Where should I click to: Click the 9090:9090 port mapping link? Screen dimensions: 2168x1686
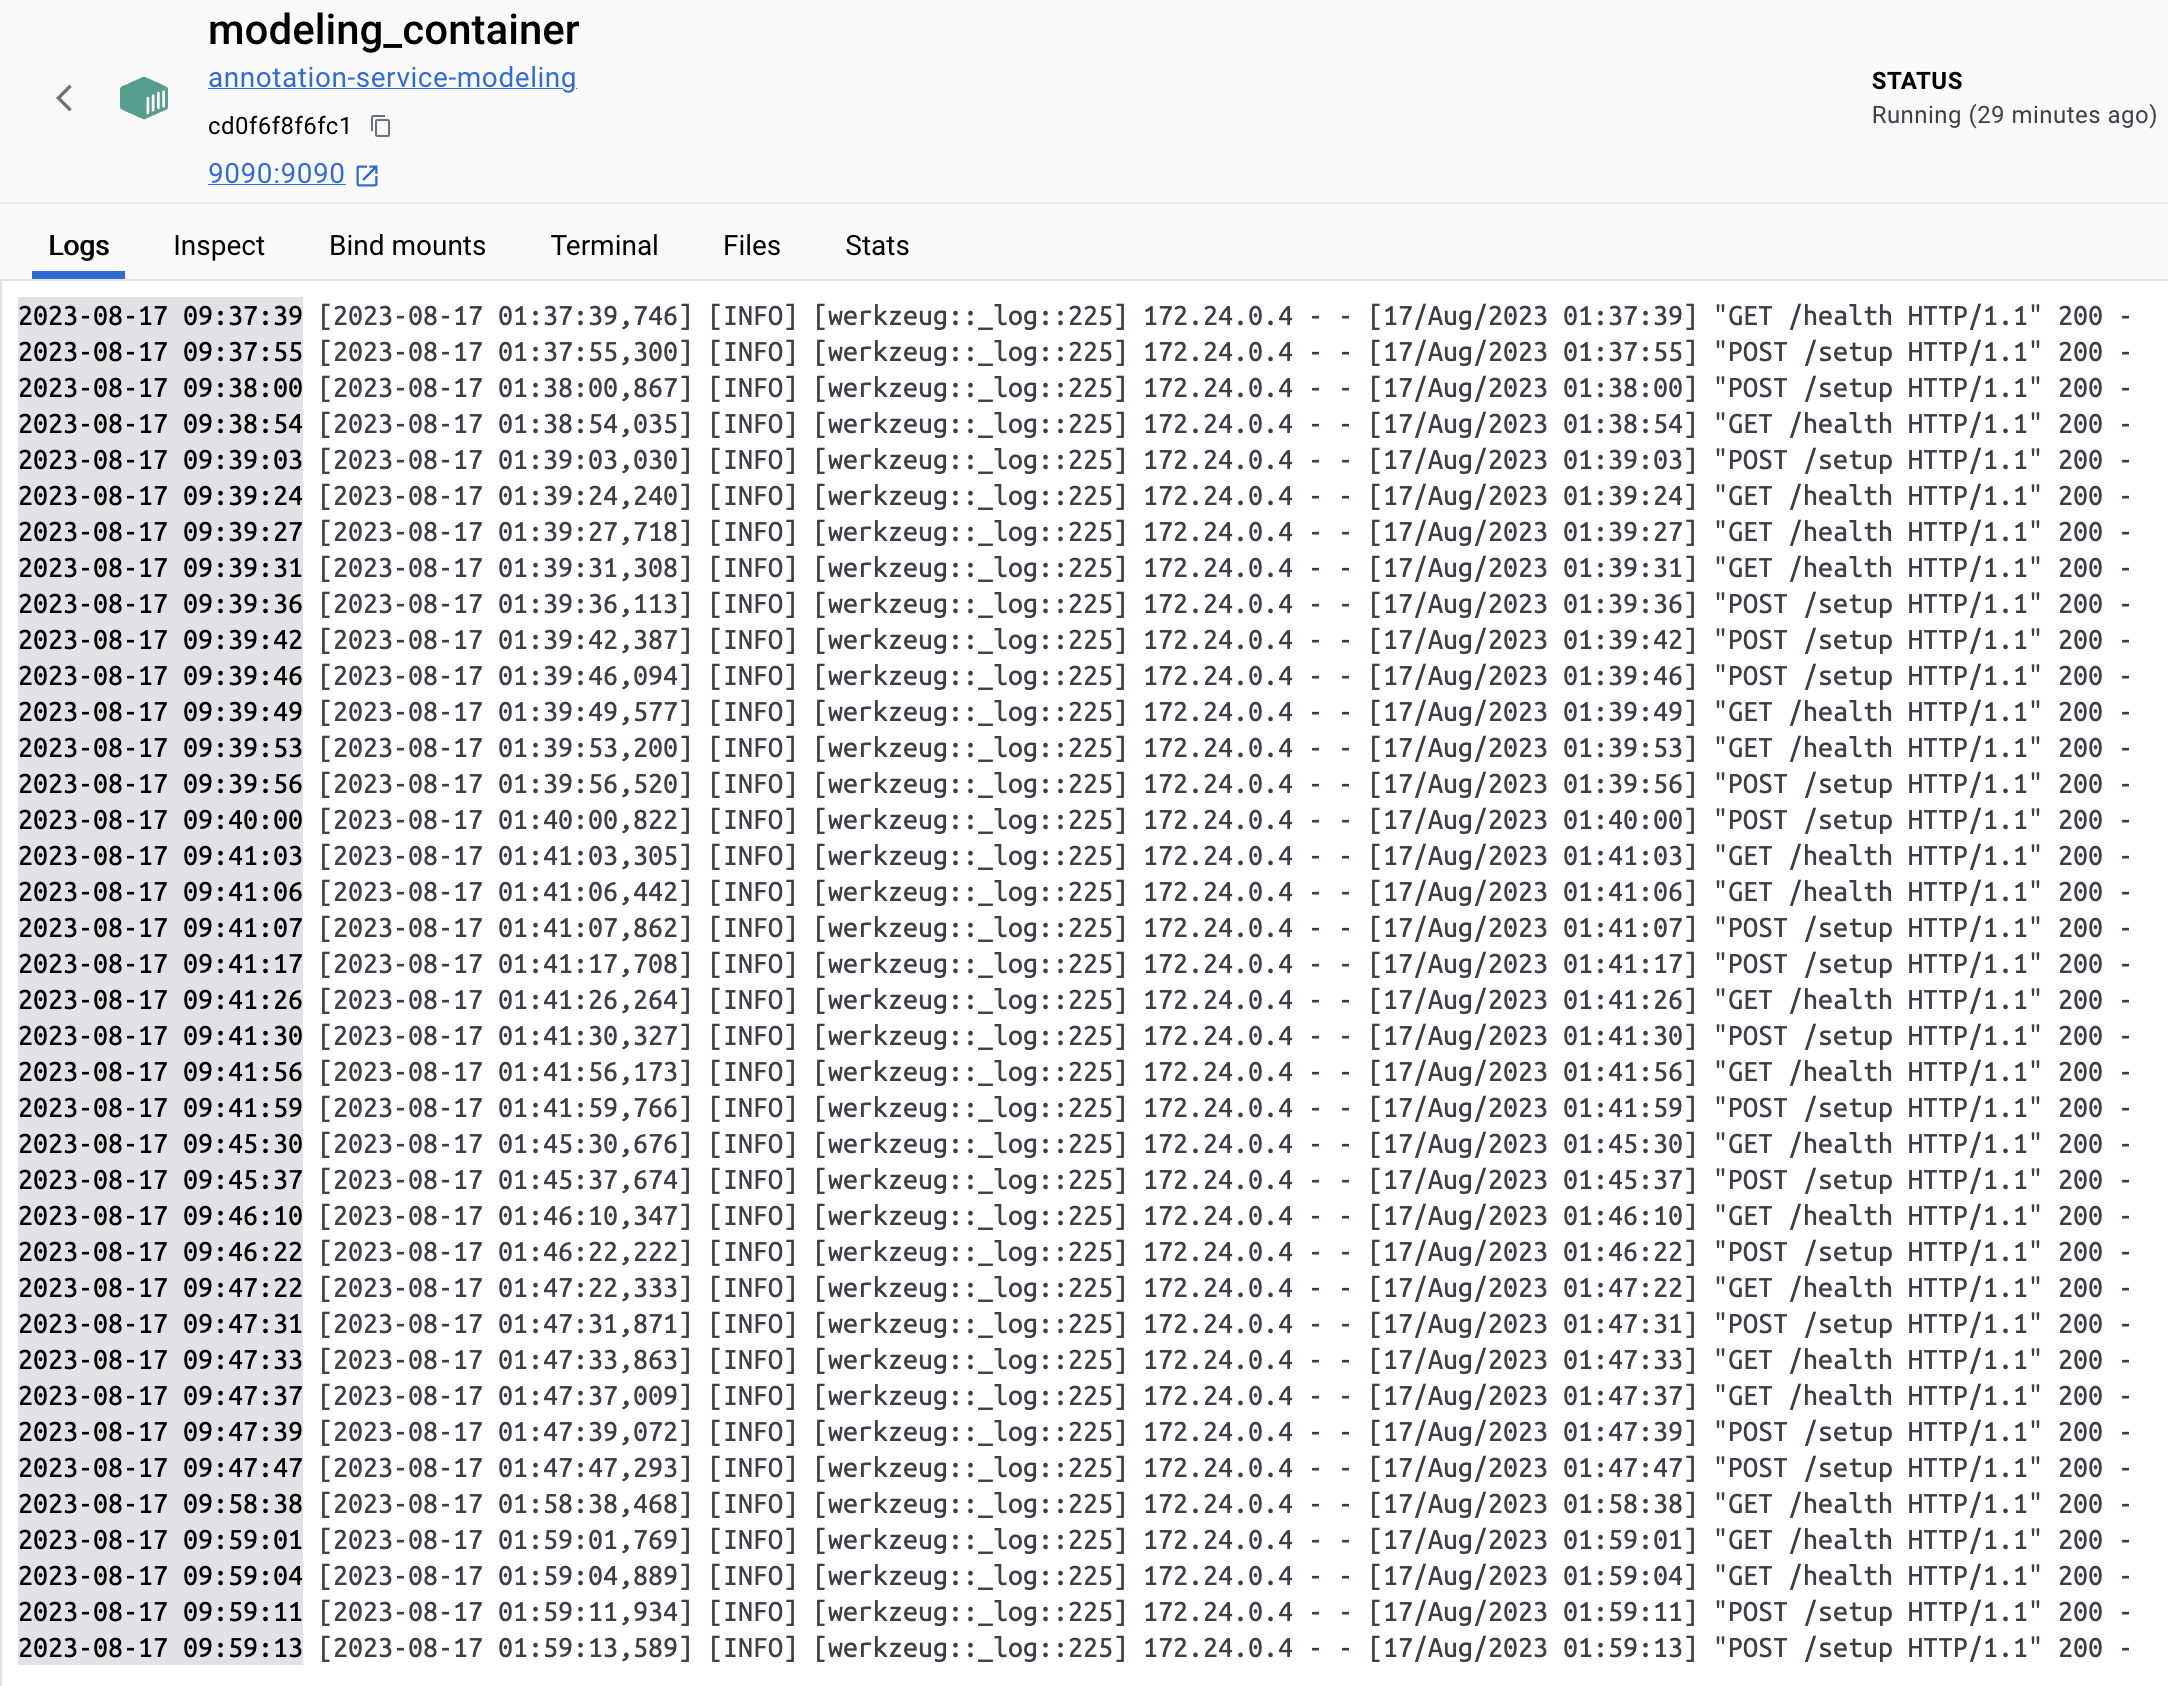point(274,174)
